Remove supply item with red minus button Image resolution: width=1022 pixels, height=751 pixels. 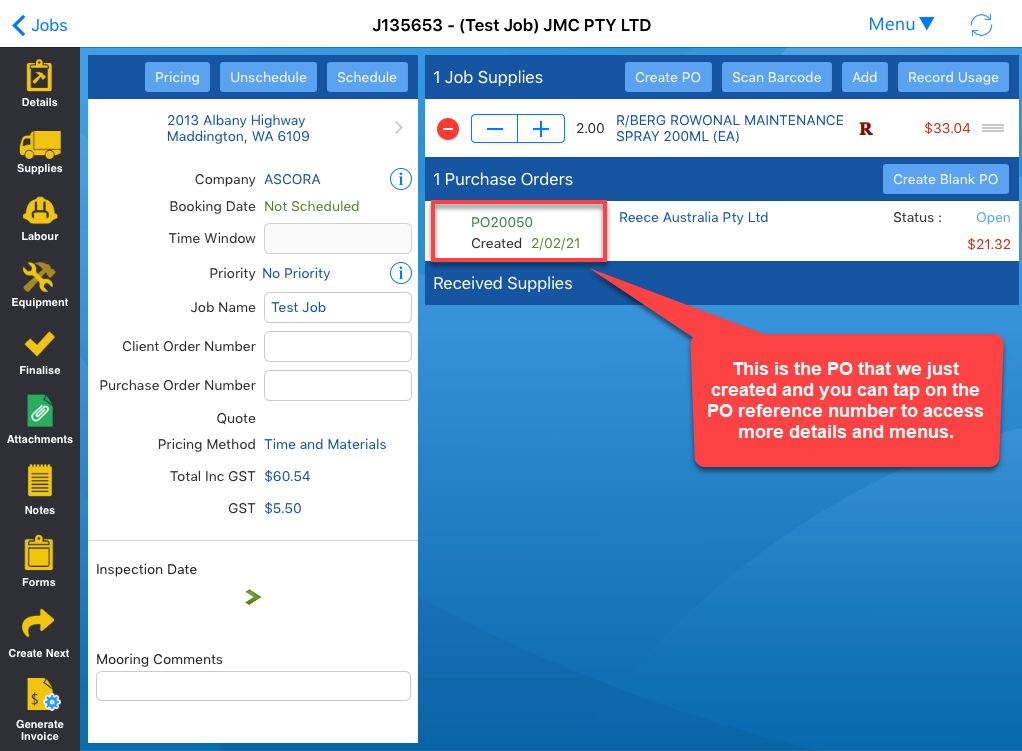[448, 129]
